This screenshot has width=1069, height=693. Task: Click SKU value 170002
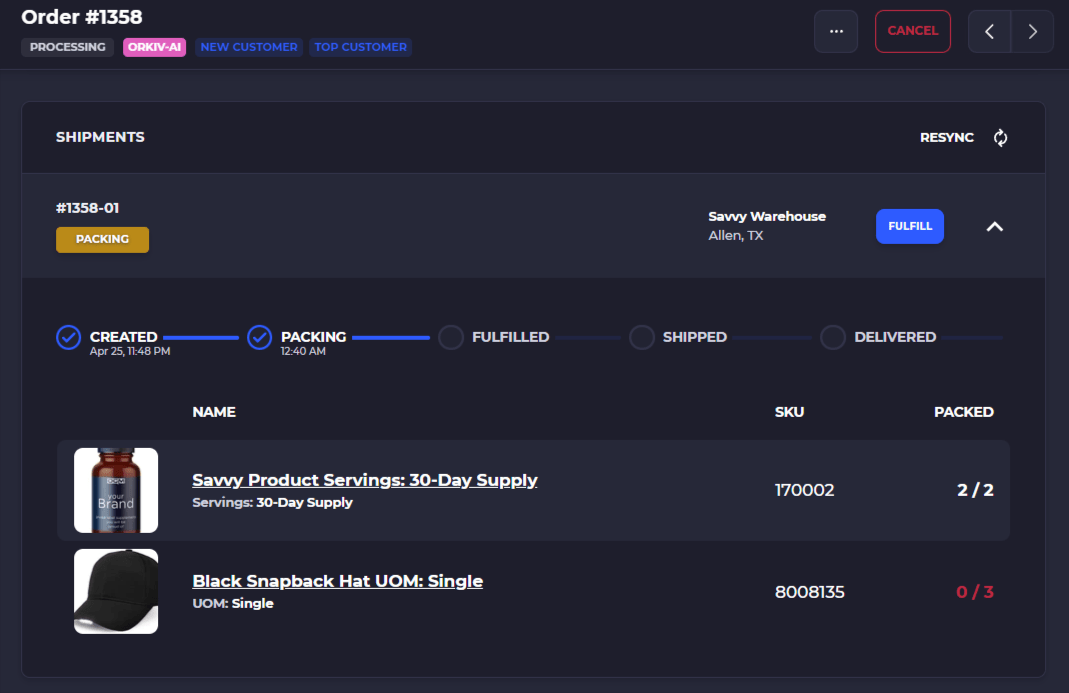pyautogui.click(x=804, y=490)
